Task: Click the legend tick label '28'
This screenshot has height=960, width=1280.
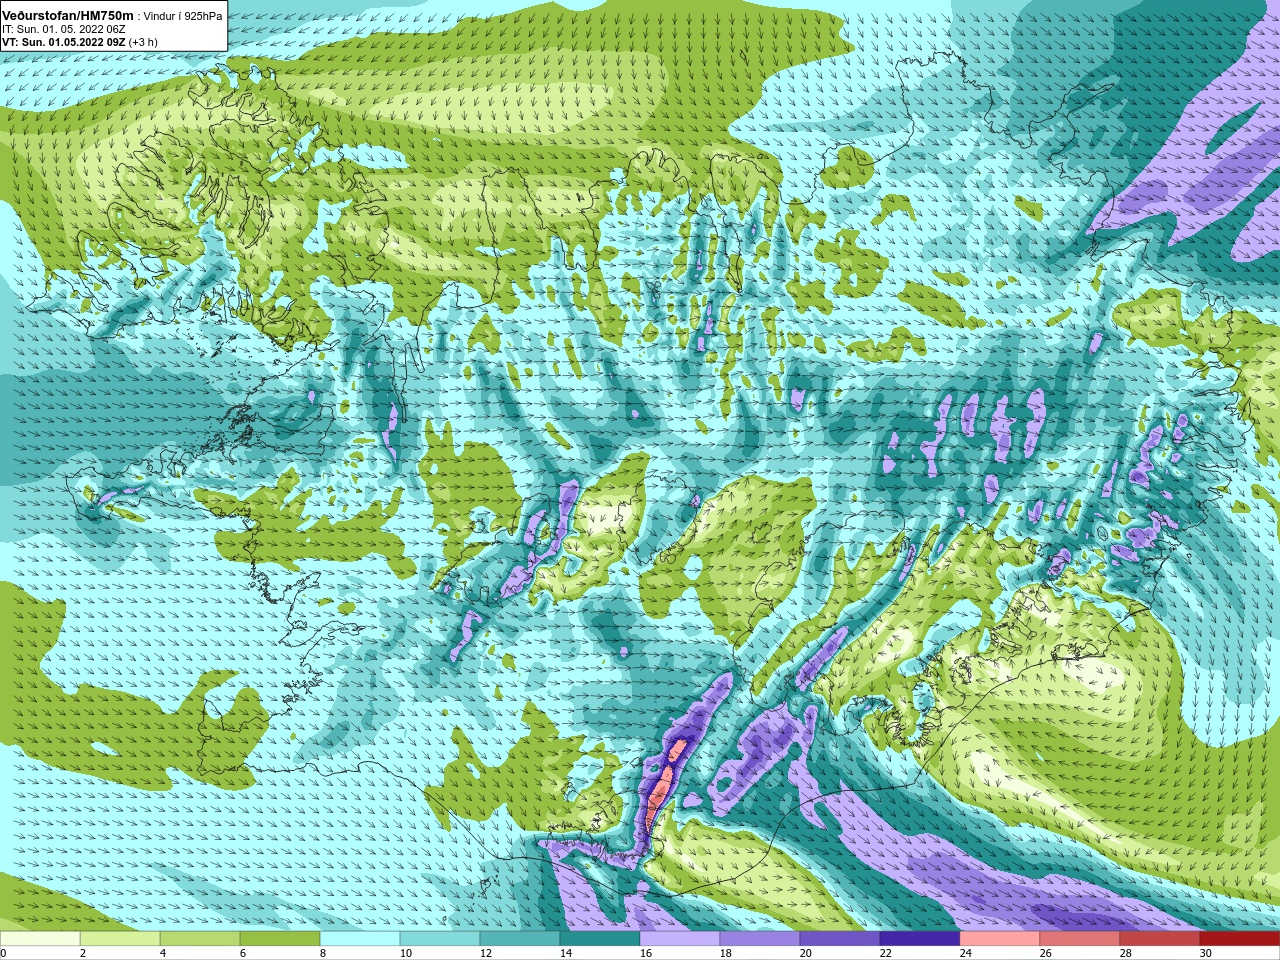Action: click(1125, 953)
